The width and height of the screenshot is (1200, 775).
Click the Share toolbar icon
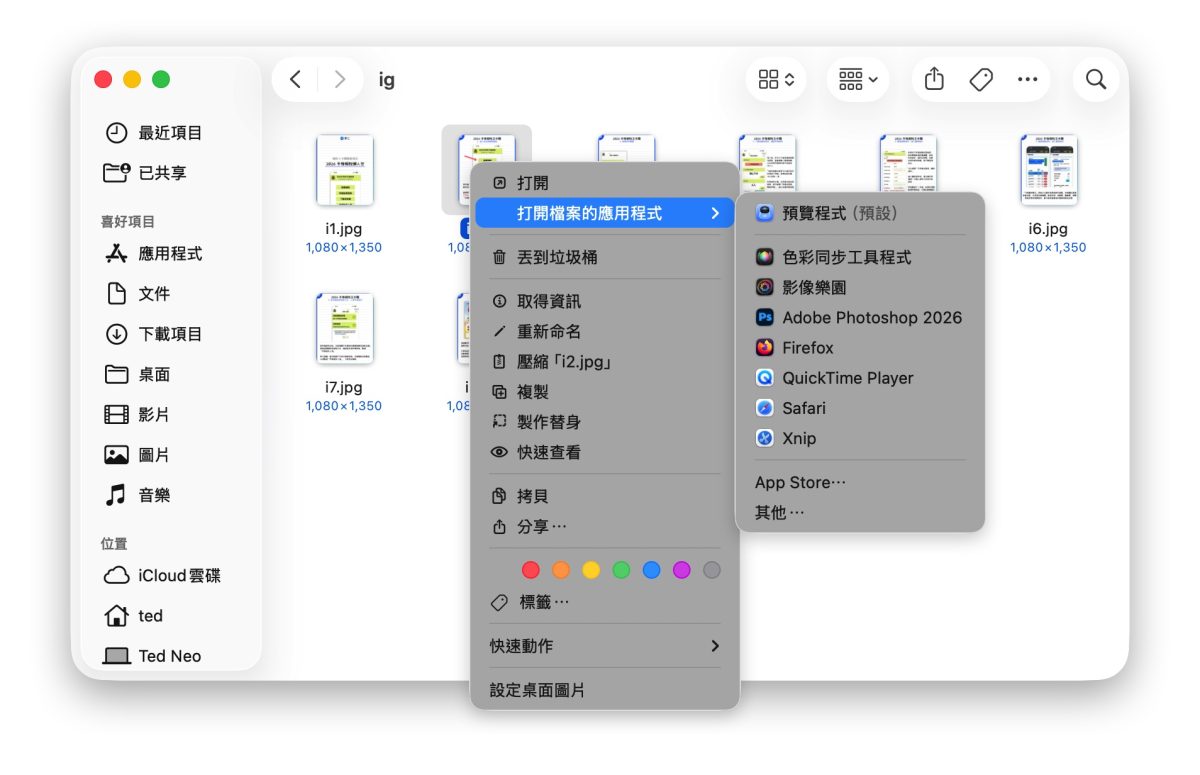coord(934,80)
